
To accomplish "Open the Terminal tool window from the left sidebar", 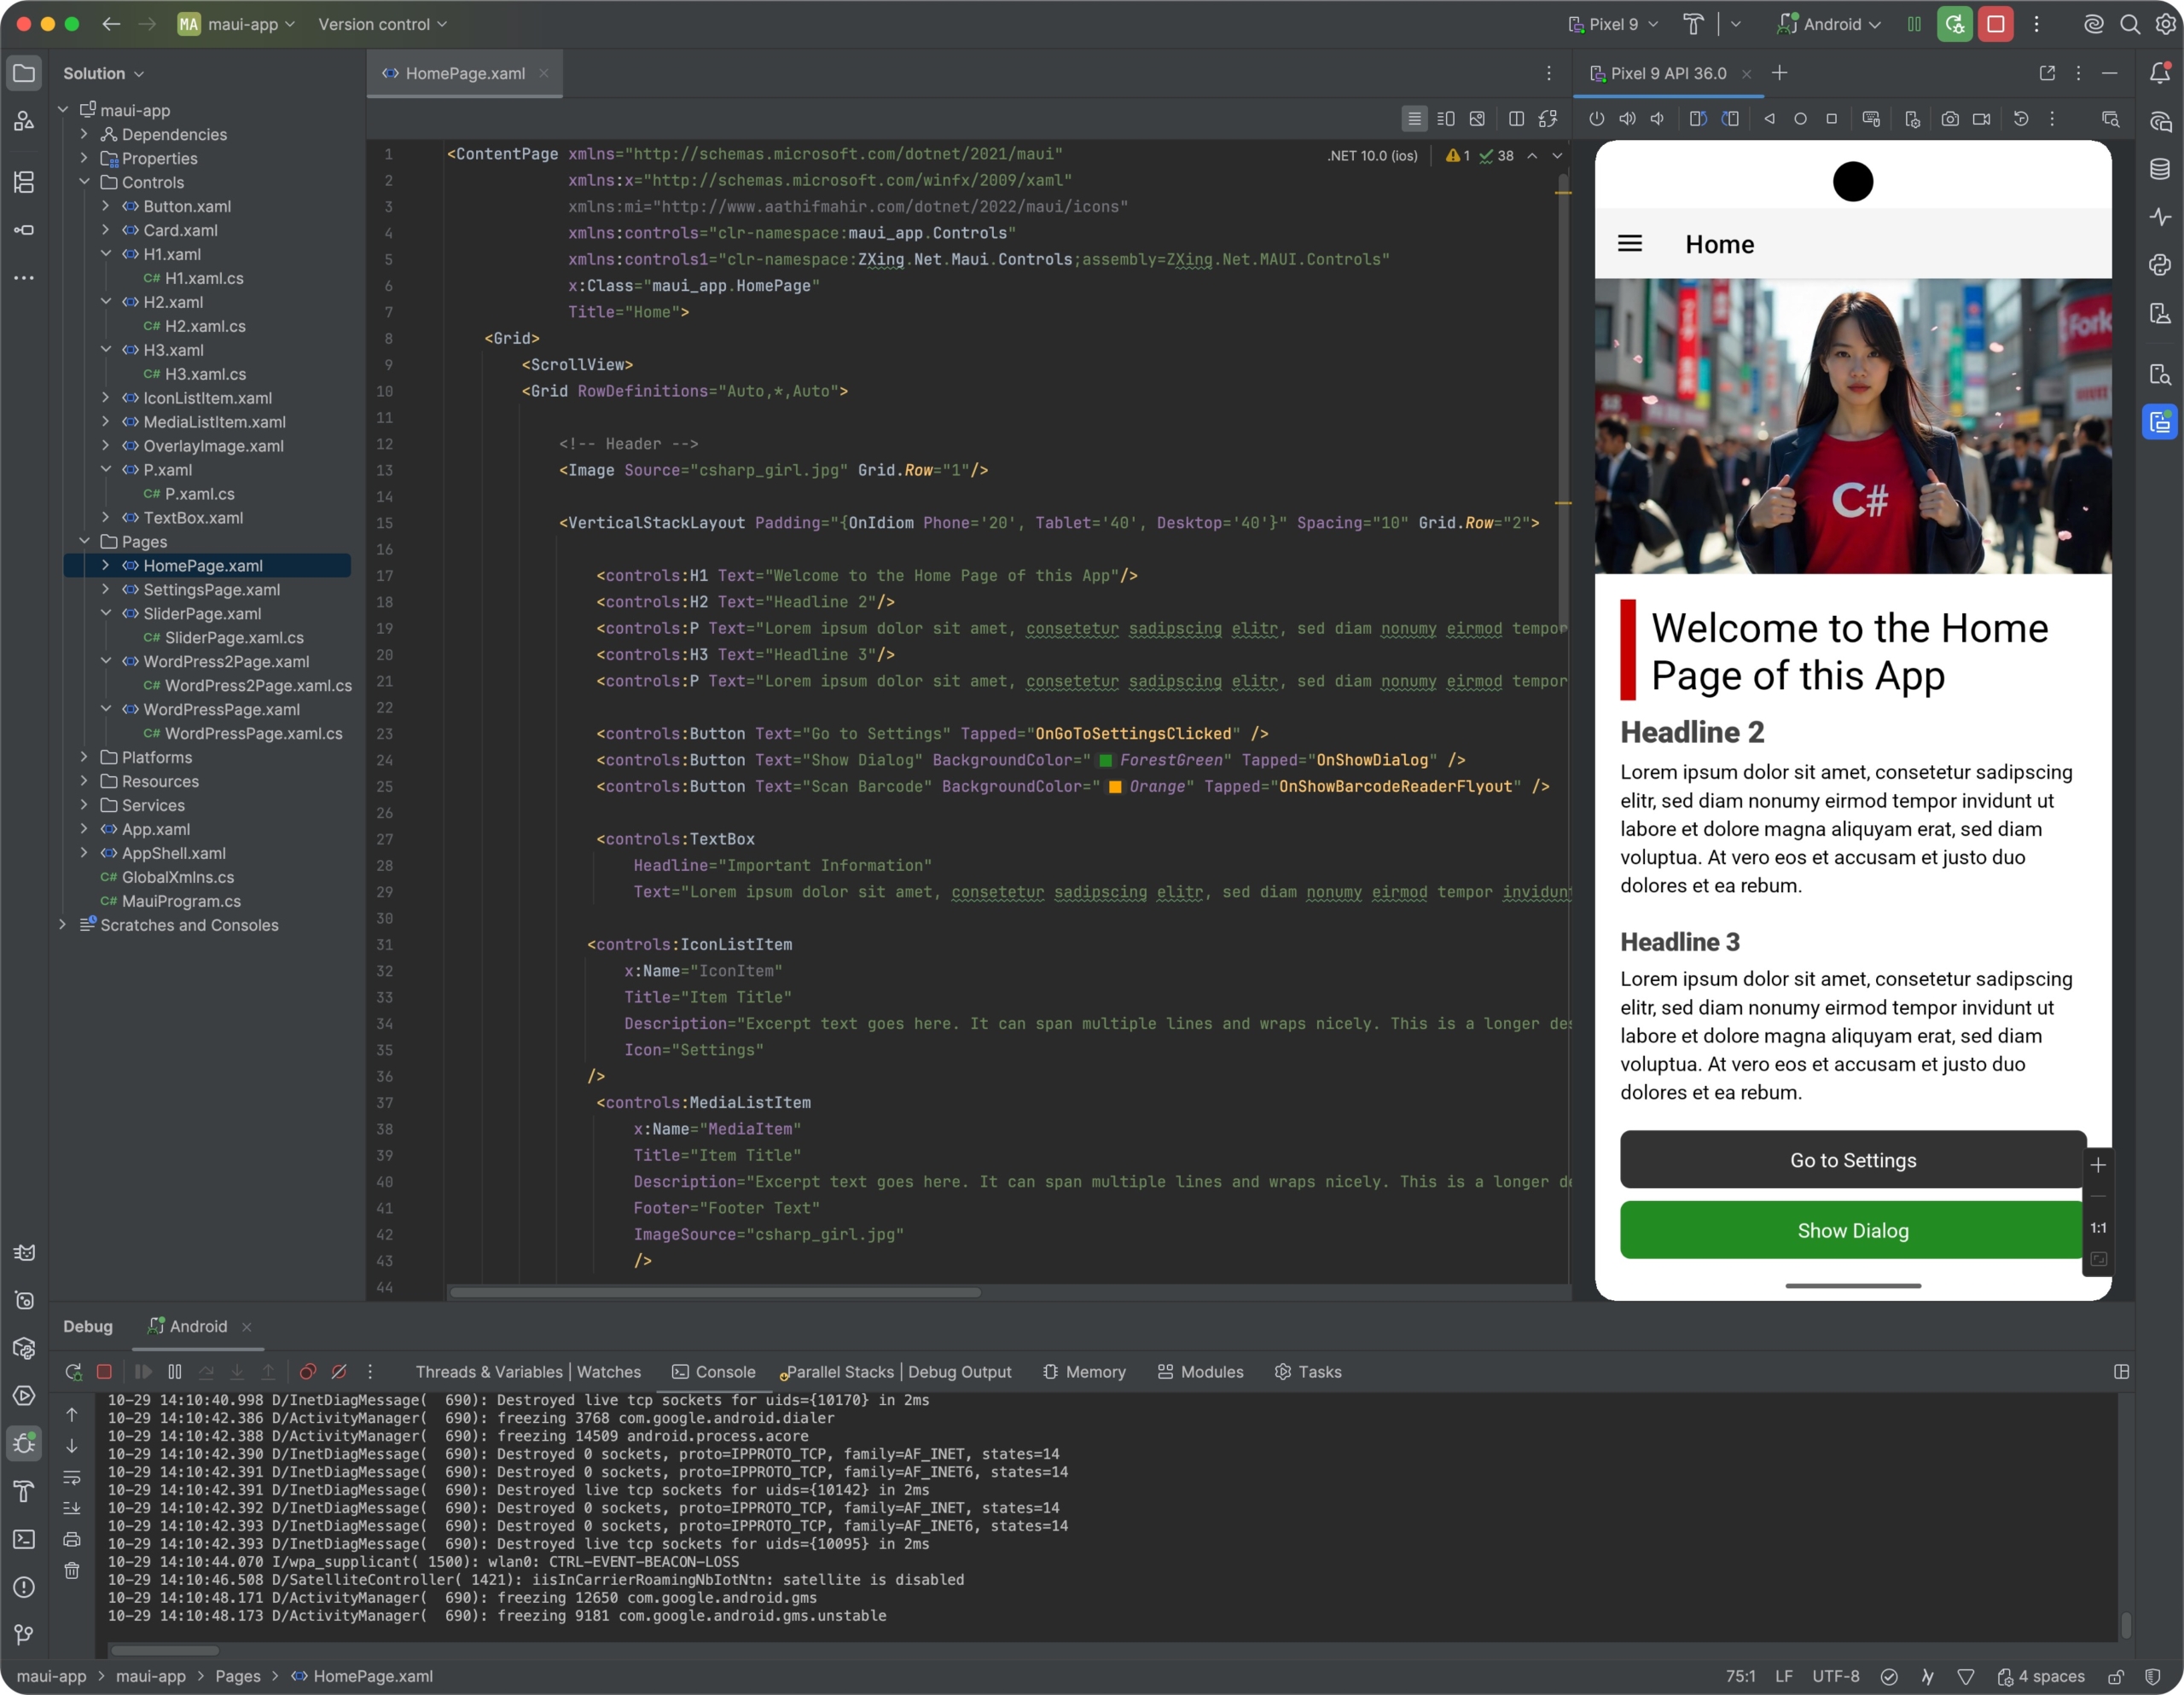I will tap(24, 1540).
